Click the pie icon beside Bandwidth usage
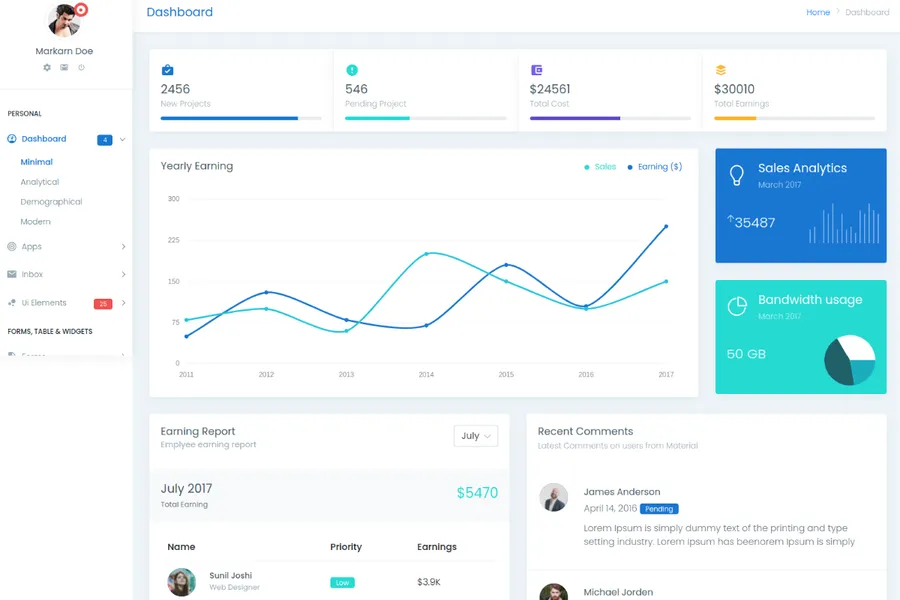This screenshot has height=600, width=900. 737,307
